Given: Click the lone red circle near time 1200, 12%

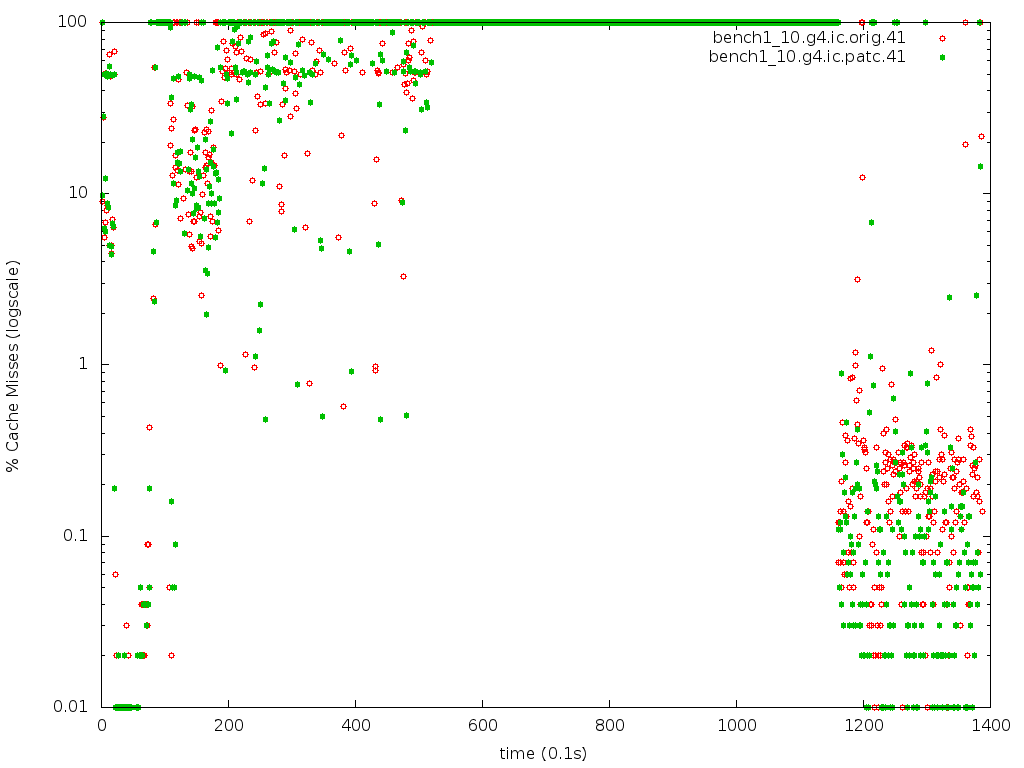Looking at the screenshot, I should (x=862, y=177).
